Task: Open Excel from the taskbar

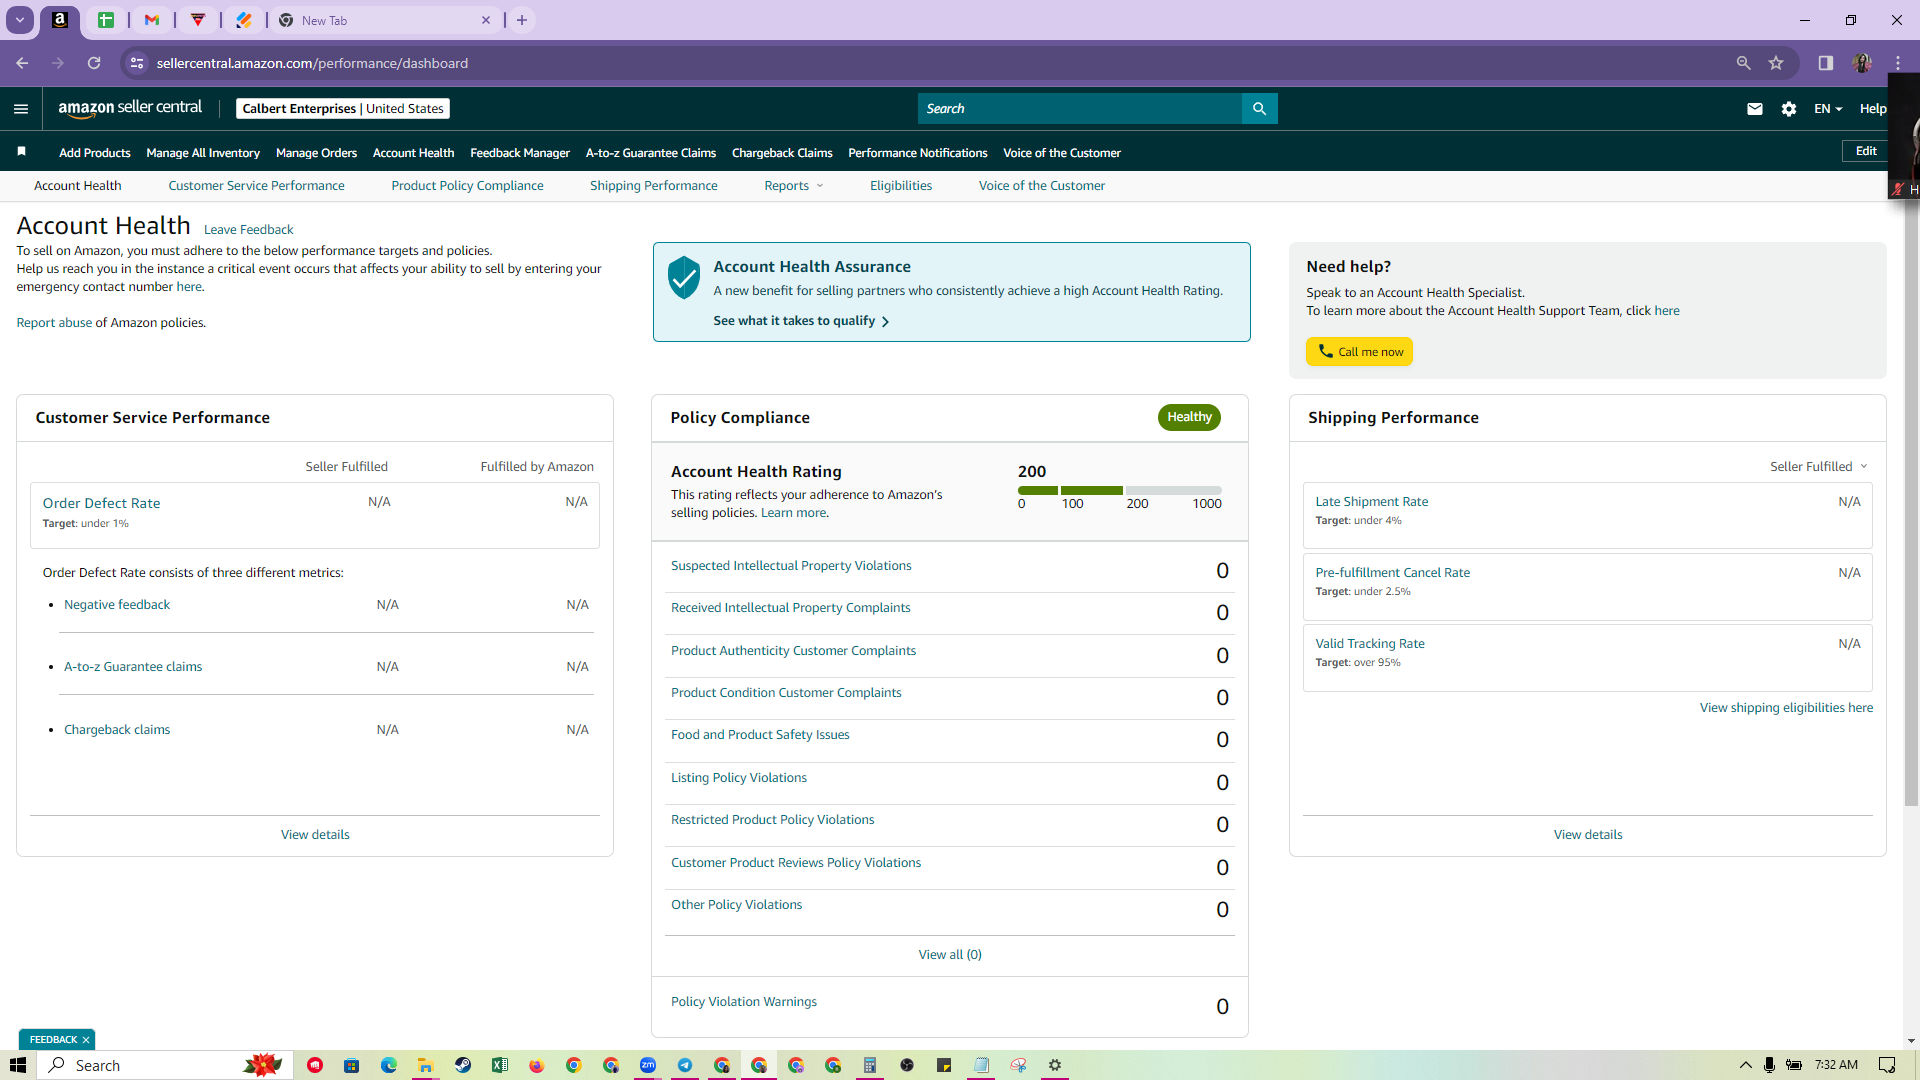Action: [x=500, y=1065]
